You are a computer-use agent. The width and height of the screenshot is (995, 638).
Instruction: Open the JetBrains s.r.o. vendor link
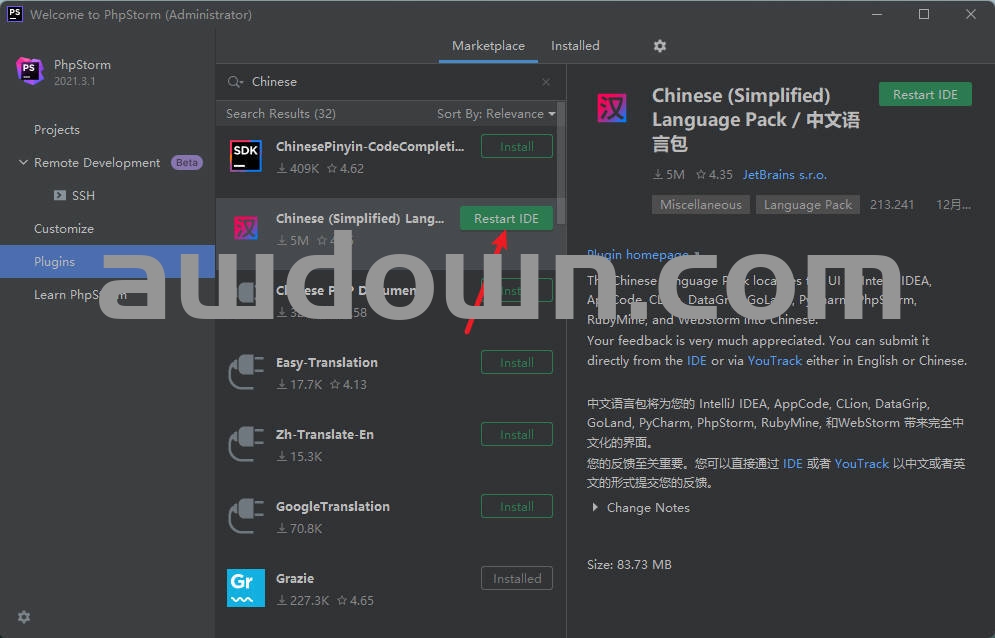click(784, 175)
